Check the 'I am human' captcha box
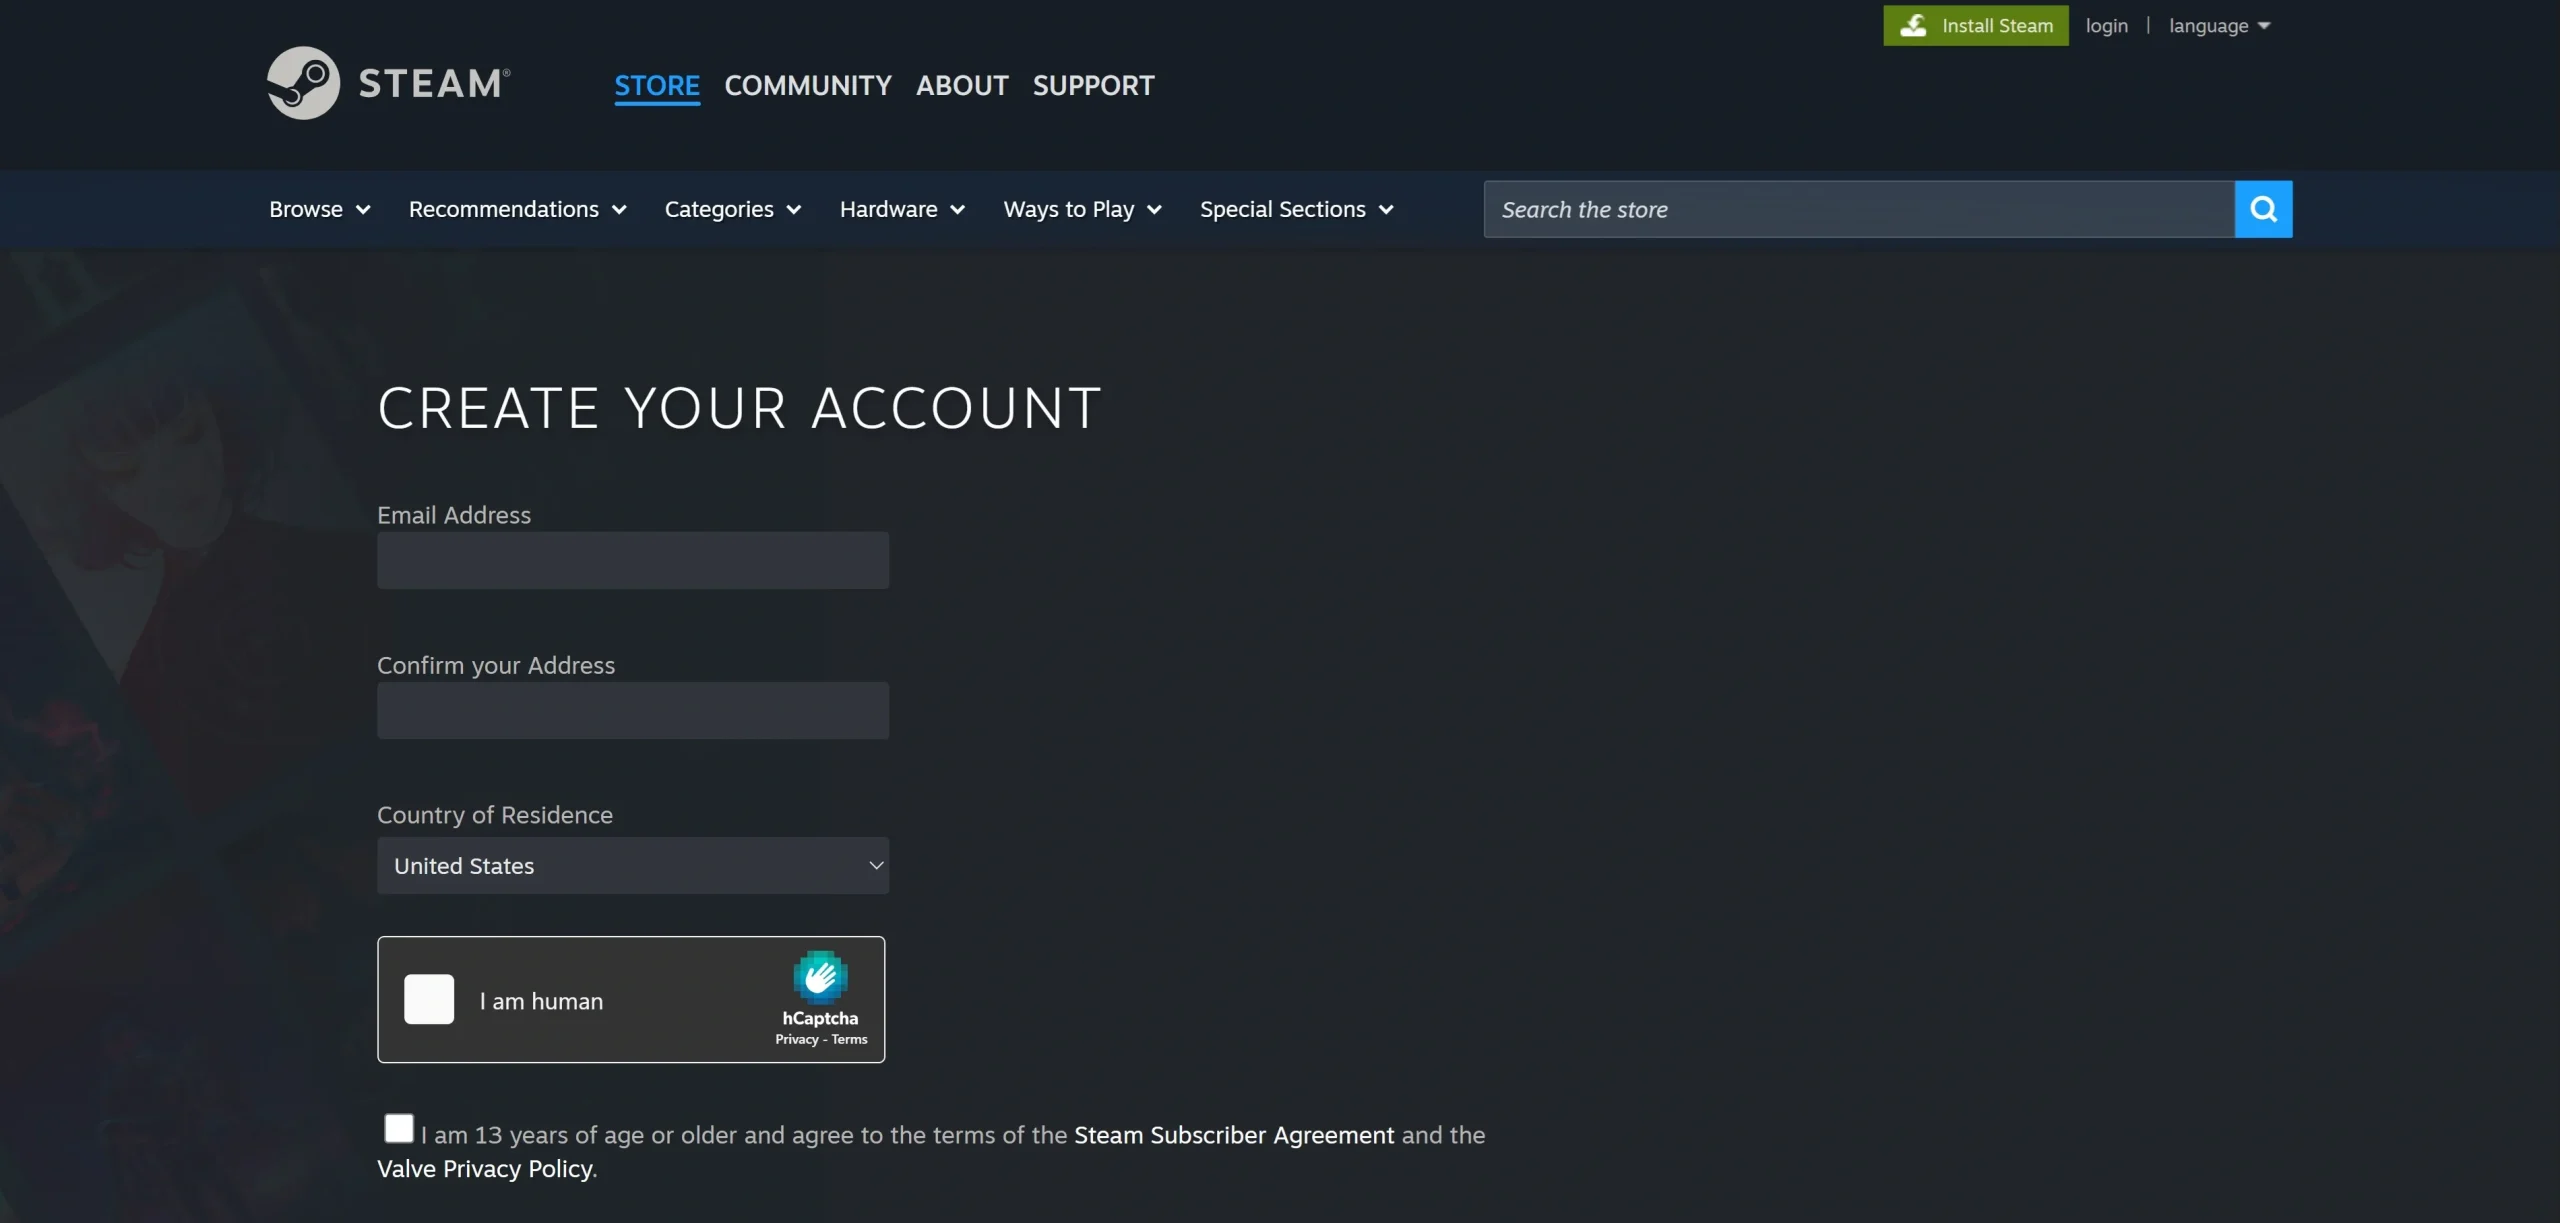Screen dimensions: 2560x1223 [429, 999]
